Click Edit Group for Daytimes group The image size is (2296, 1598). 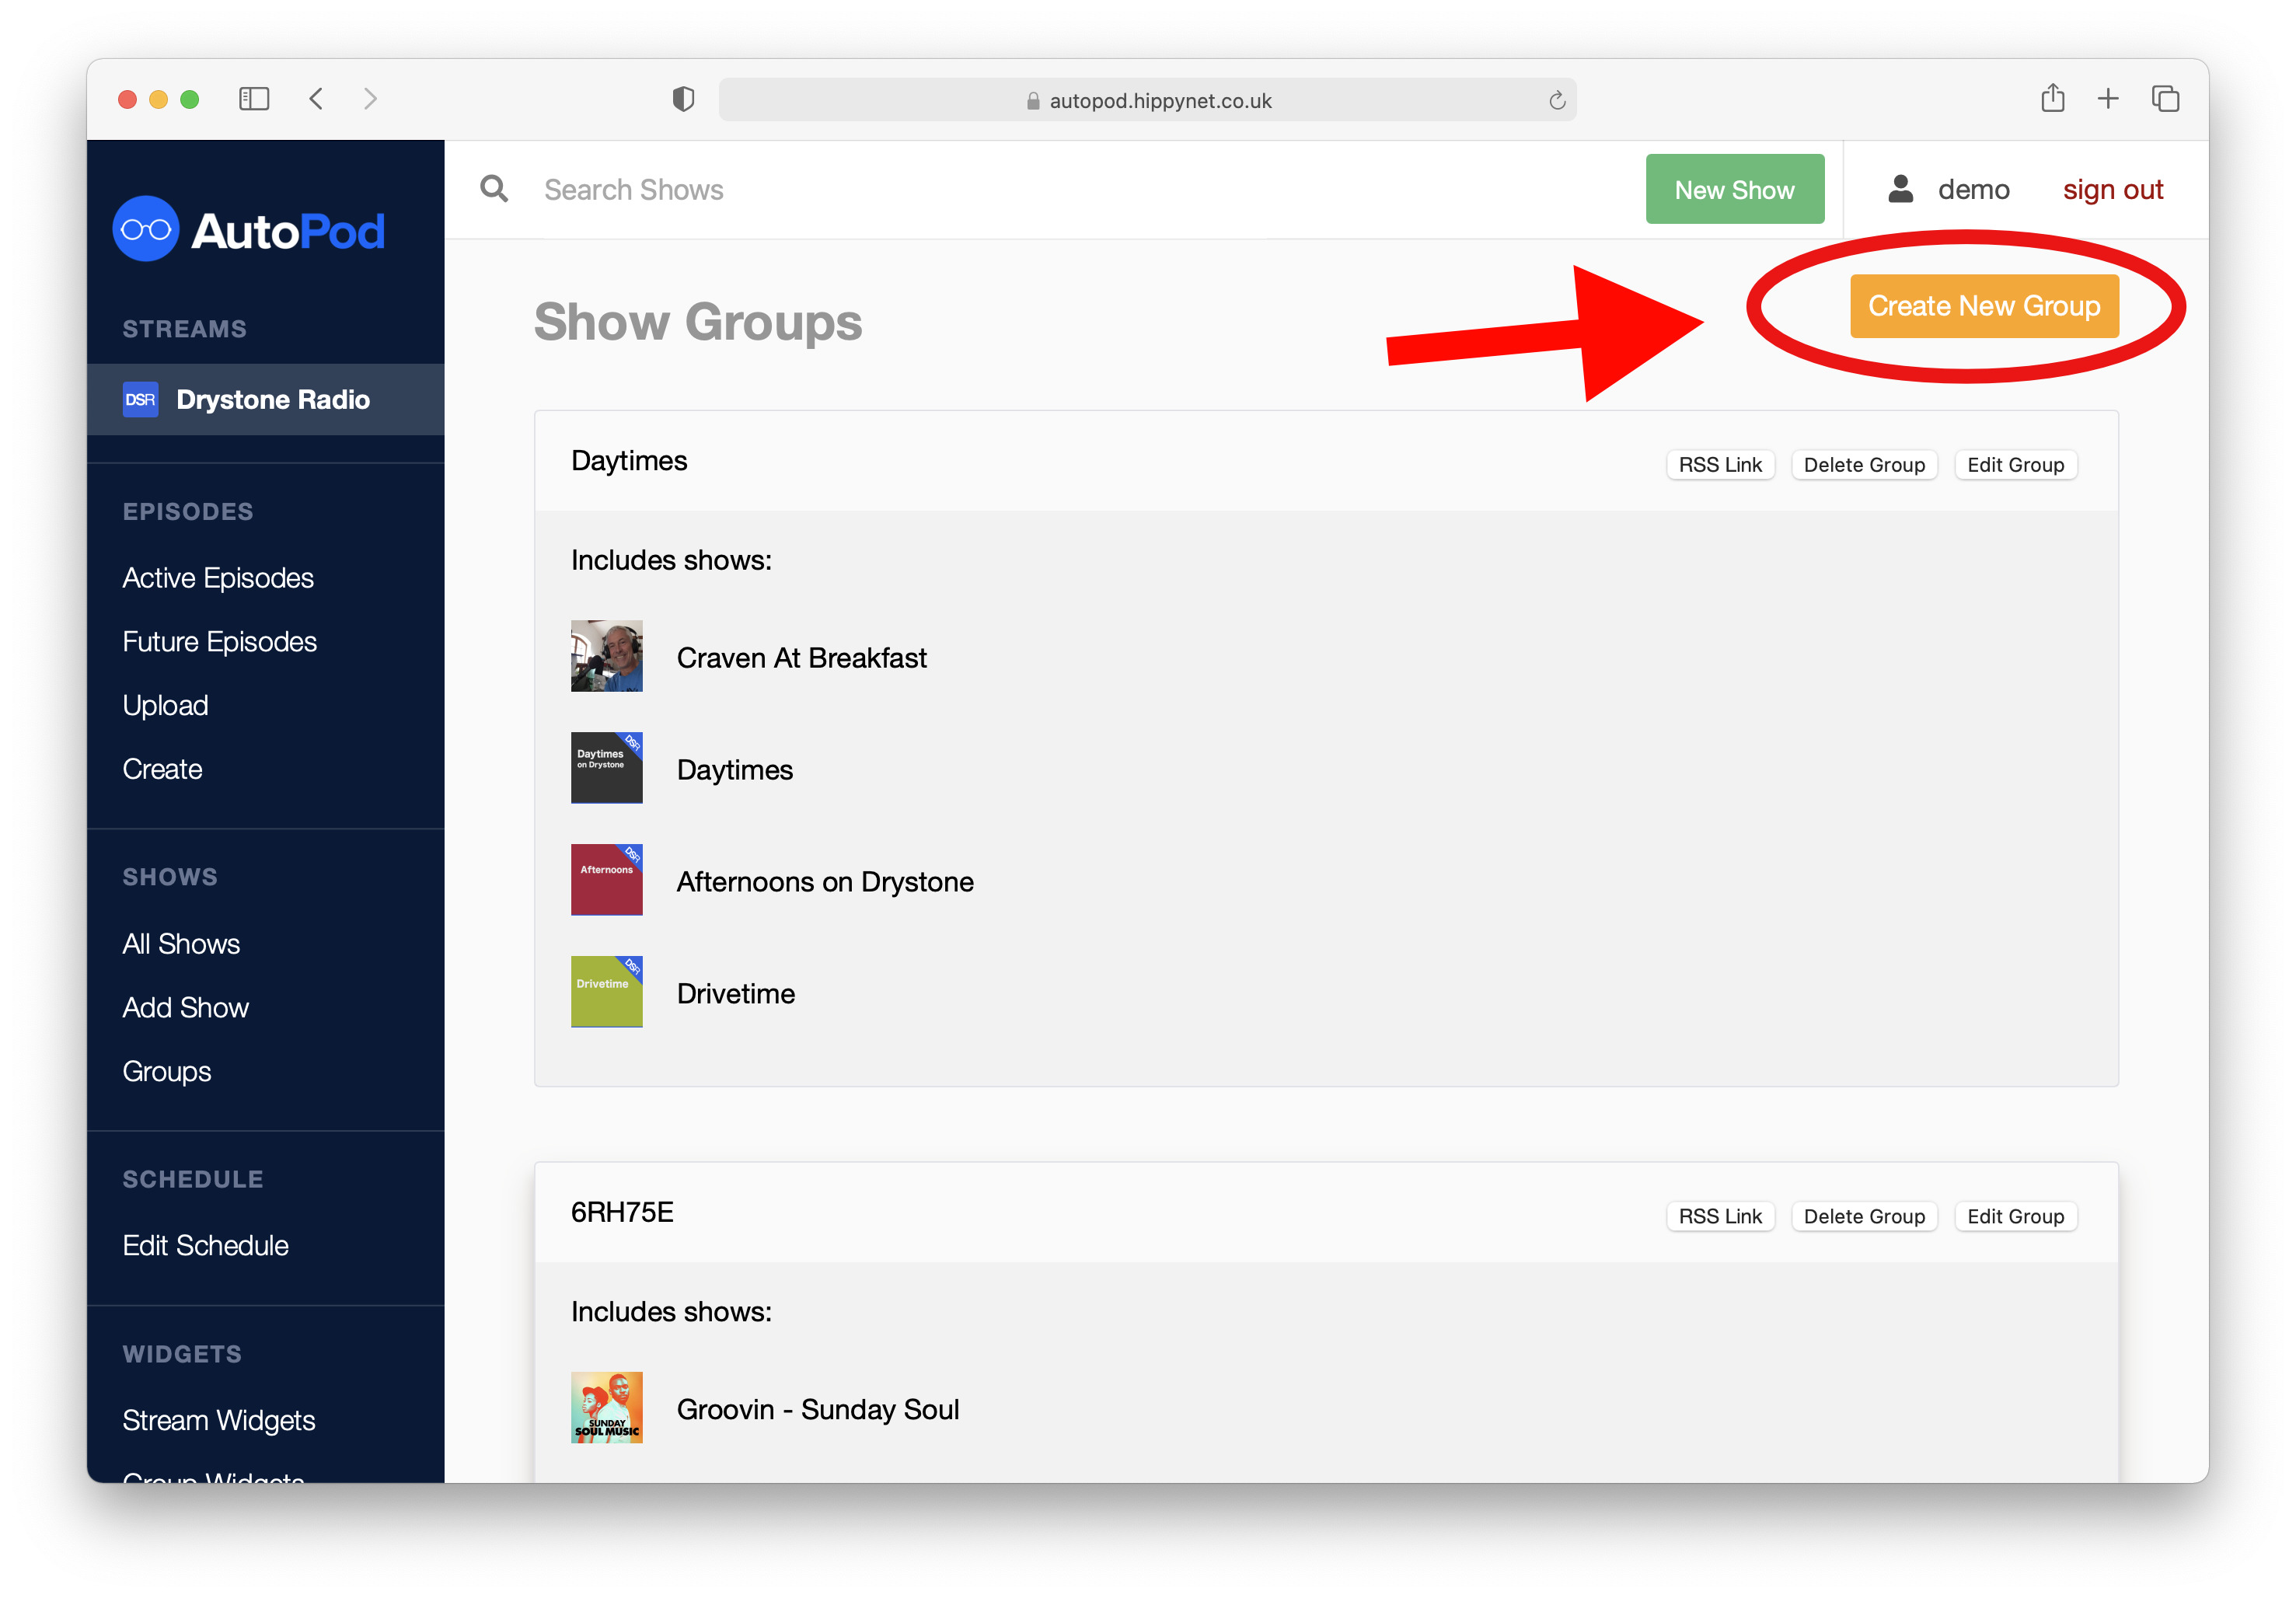(x=2015, y=465)
